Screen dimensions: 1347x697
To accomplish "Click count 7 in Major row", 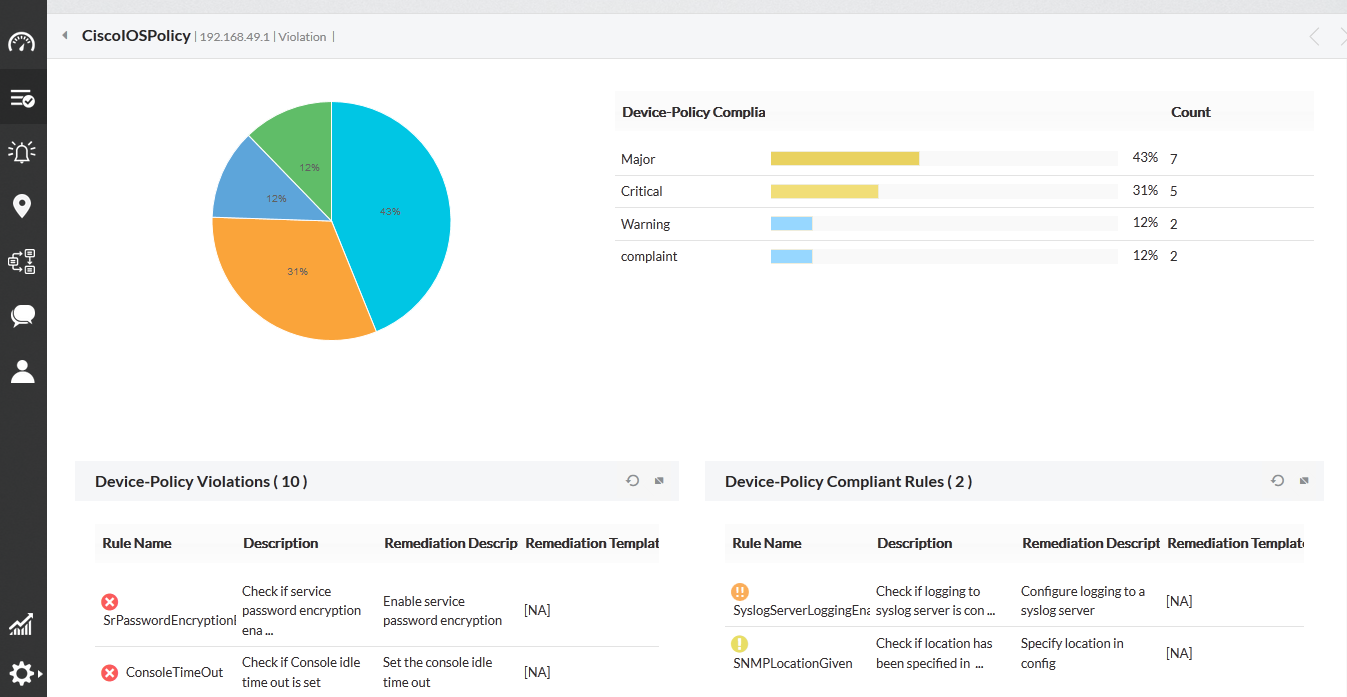I will [1174, 159].
